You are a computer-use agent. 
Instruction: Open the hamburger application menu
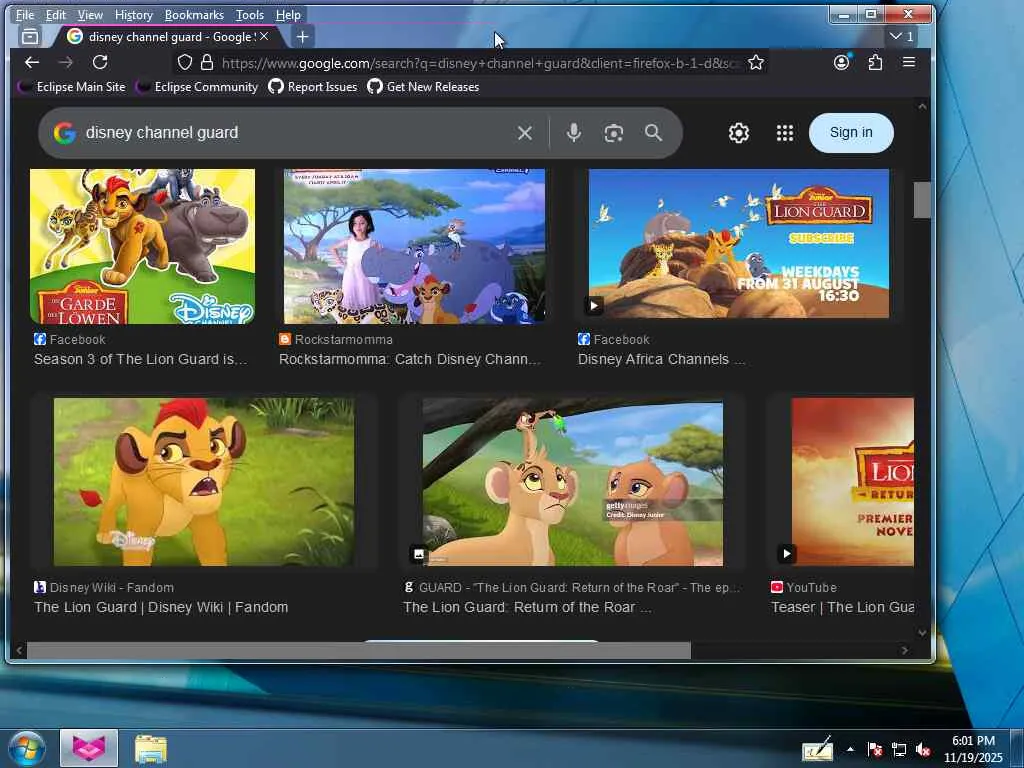[x=908, y=62]
